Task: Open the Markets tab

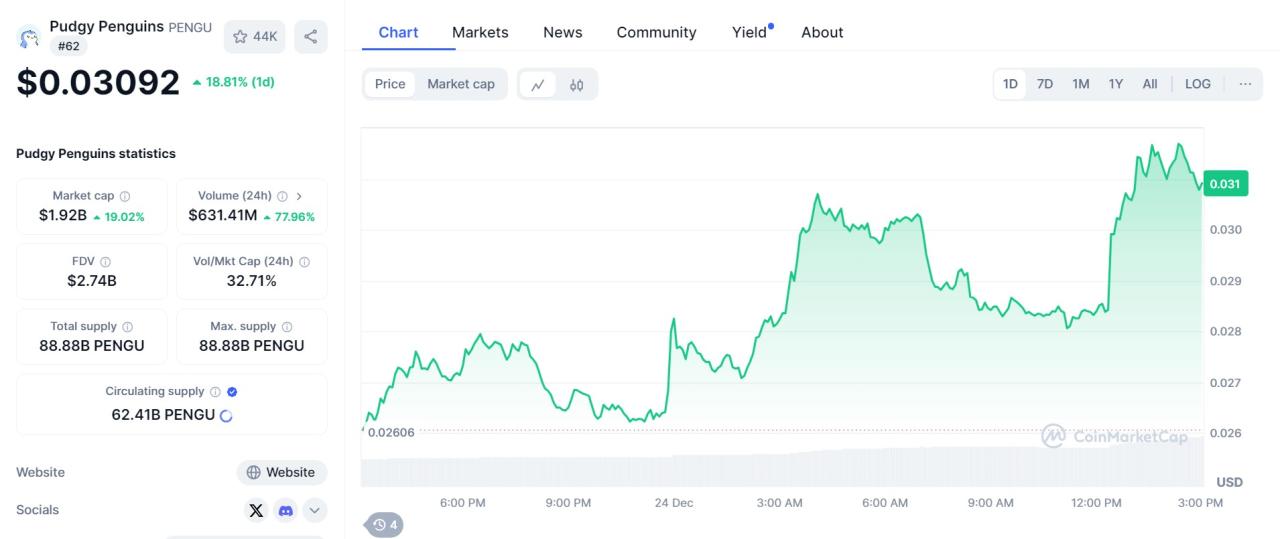Action: point(480,32)
